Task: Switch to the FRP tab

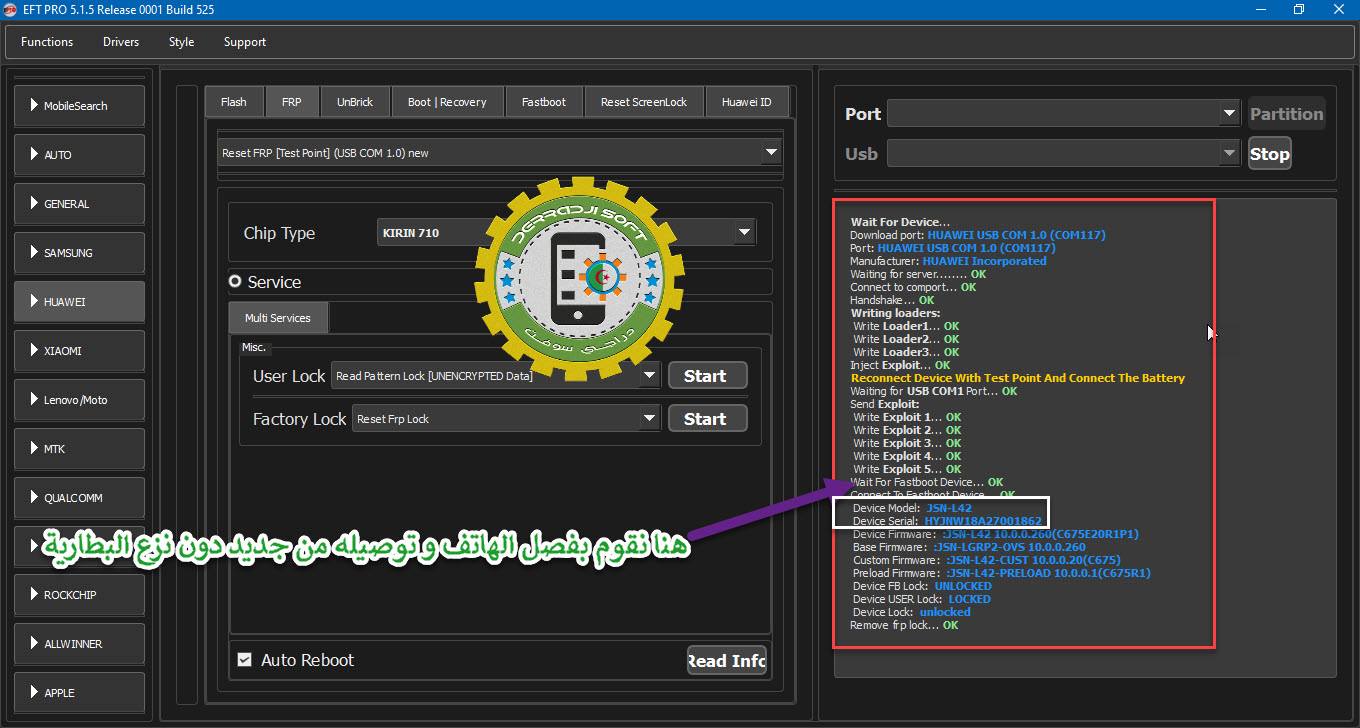Action: (x=292, y=102)
